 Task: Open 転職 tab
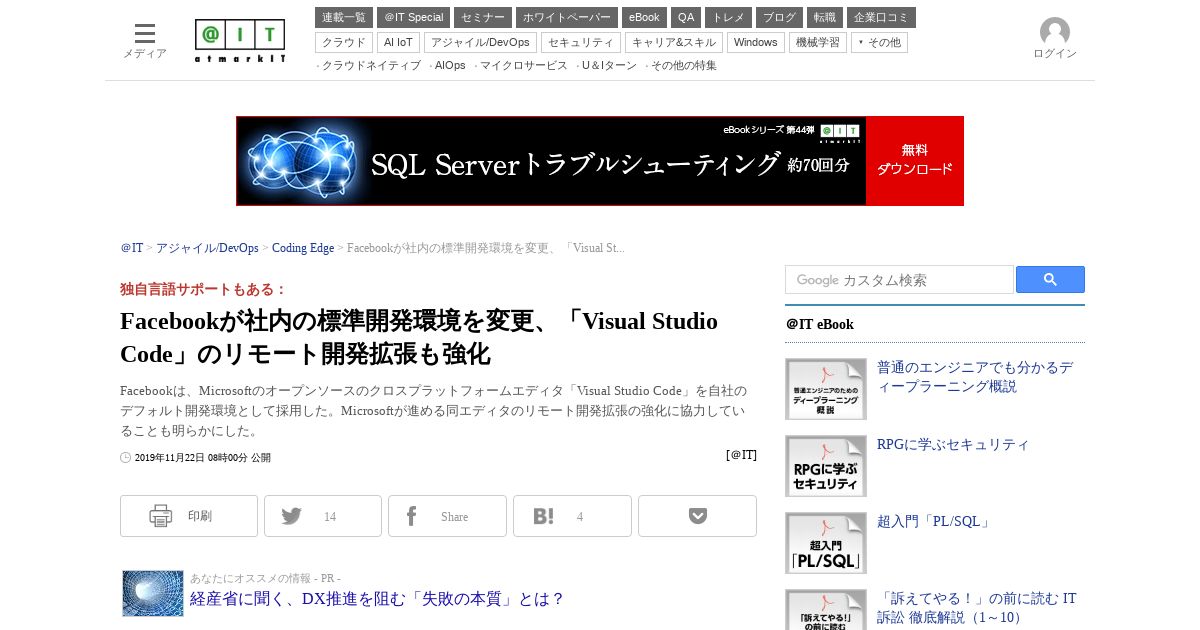pos(825,17)
